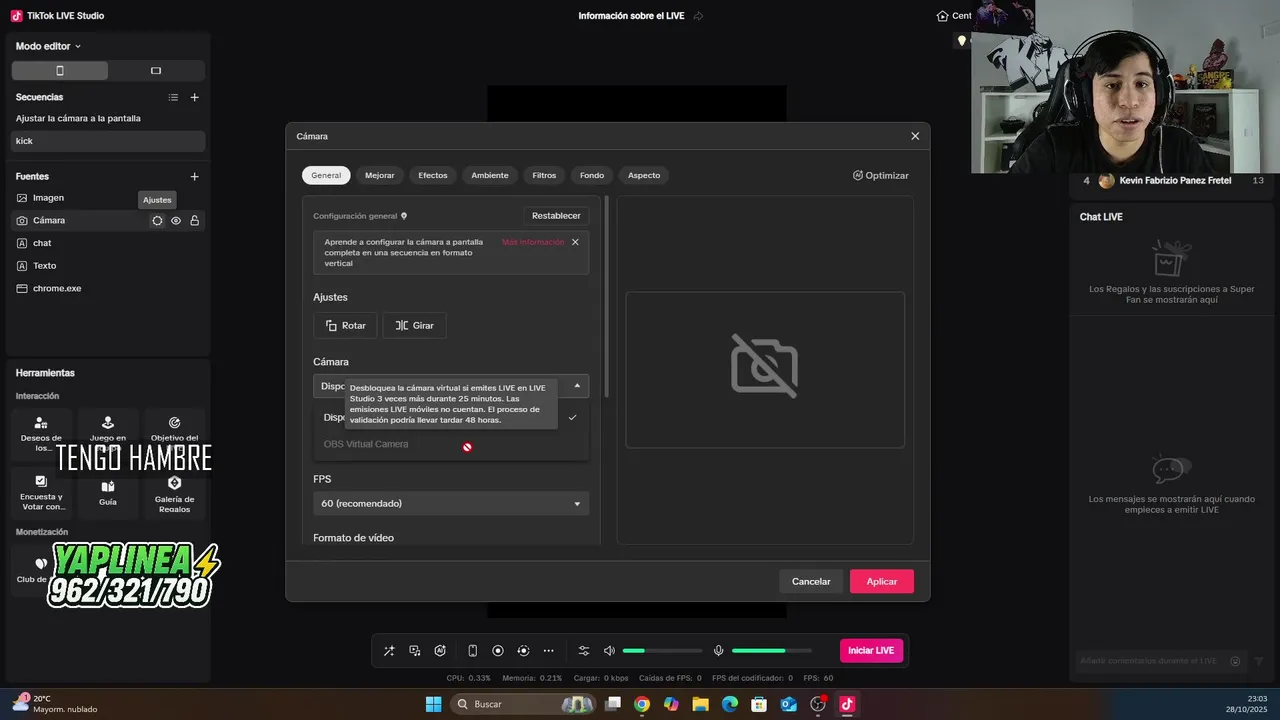Close the Cámara dialog with X

tap(915, 136)
